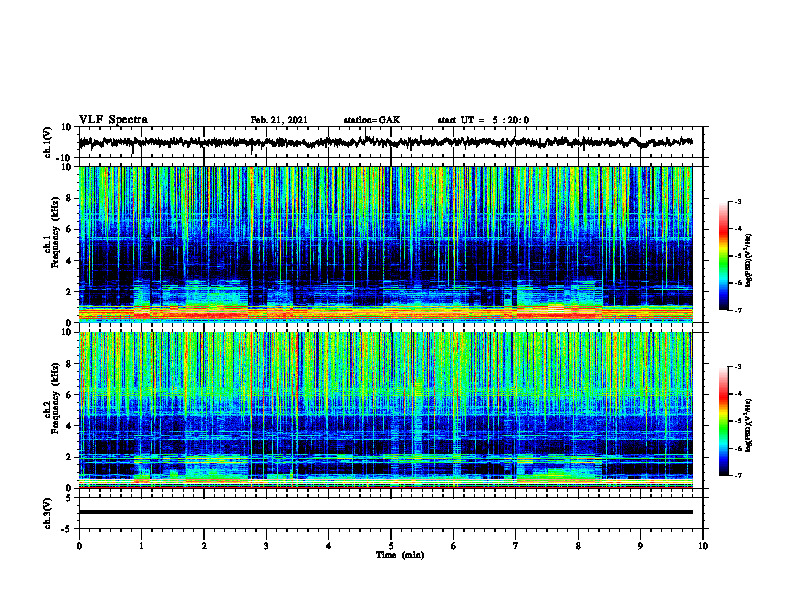Click time axis tick label "3"
The image size is (792, 612).
(x=266, y=546)
